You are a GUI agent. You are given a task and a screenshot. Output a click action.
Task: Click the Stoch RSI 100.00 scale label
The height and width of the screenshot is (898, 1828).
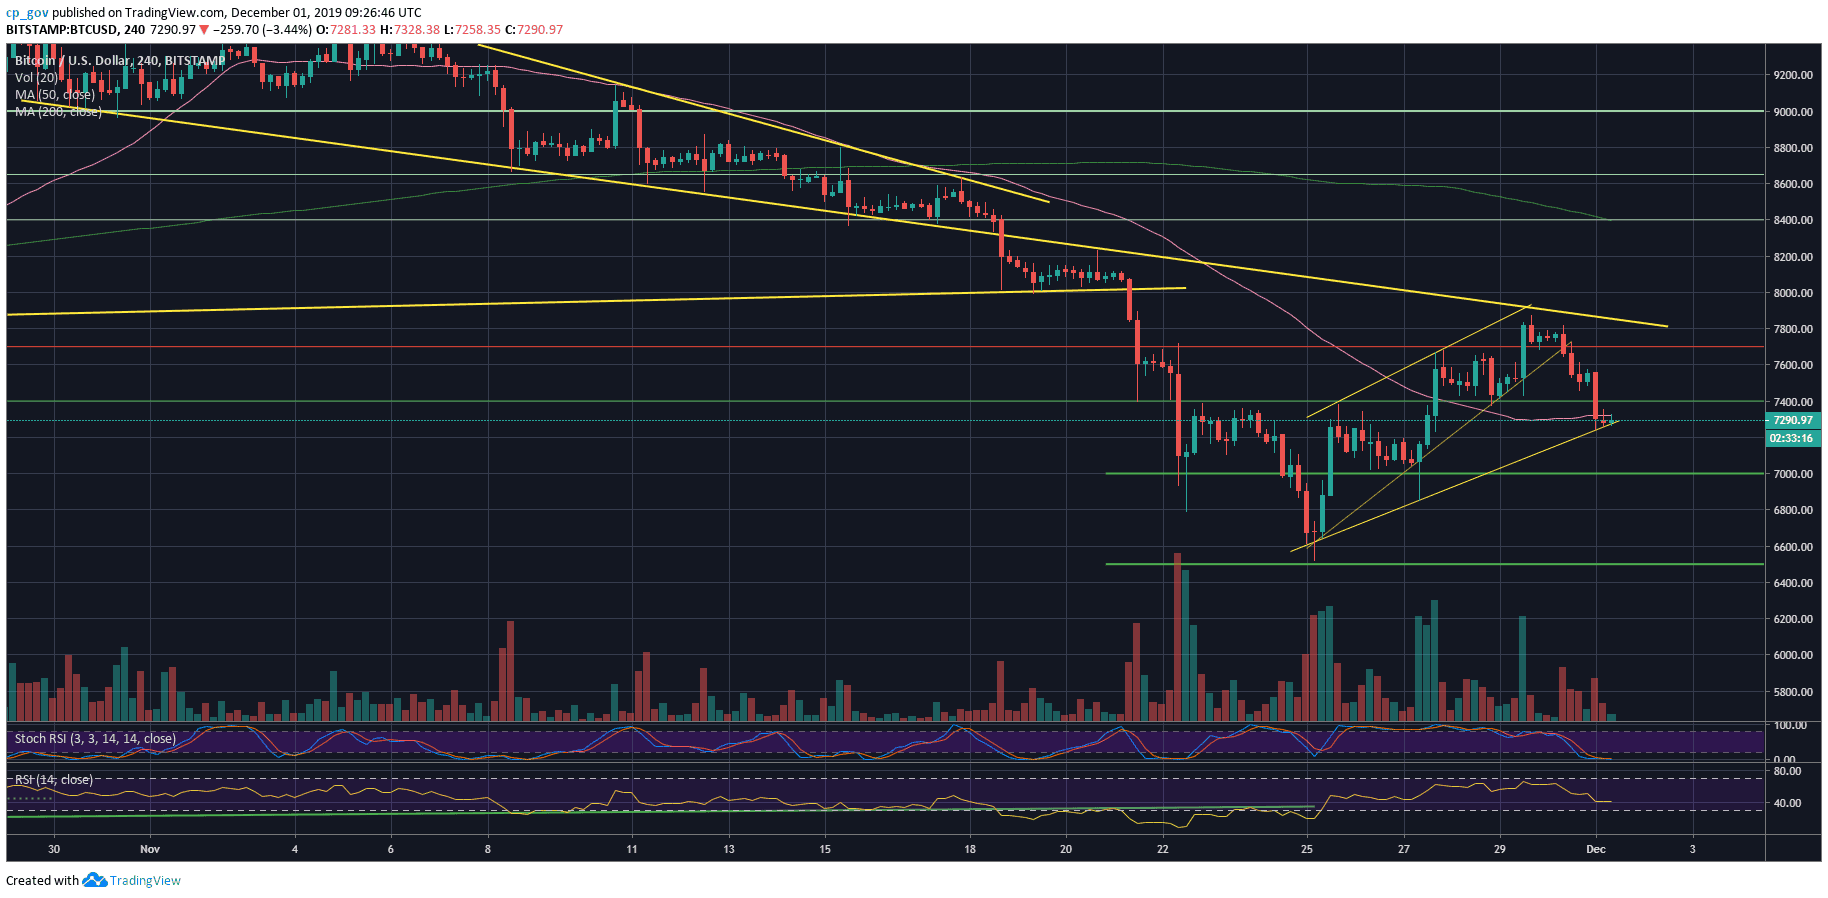(1791, 725)
